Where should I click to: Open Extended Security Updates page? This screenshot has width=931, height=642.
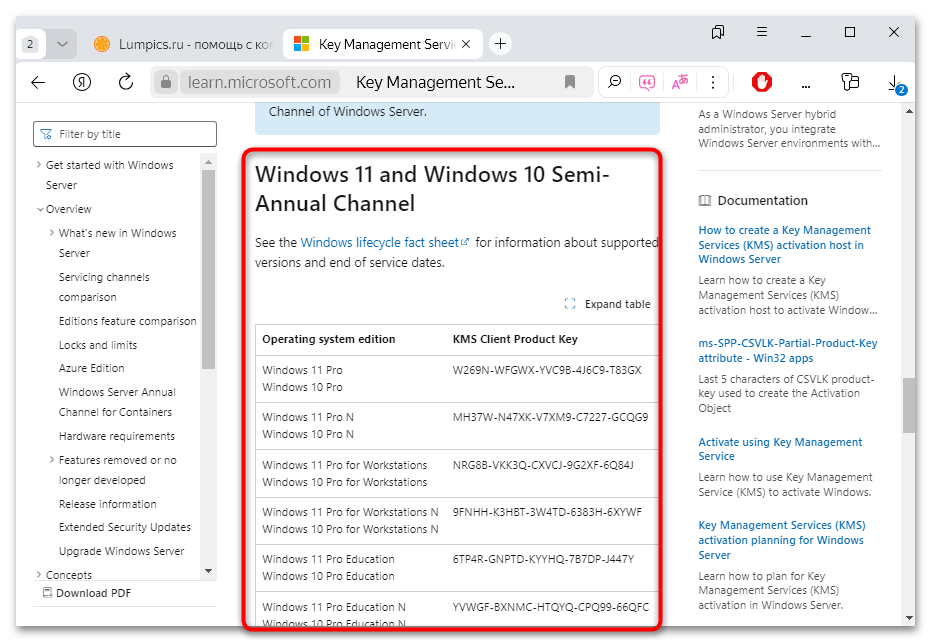[x=125, y=527]
